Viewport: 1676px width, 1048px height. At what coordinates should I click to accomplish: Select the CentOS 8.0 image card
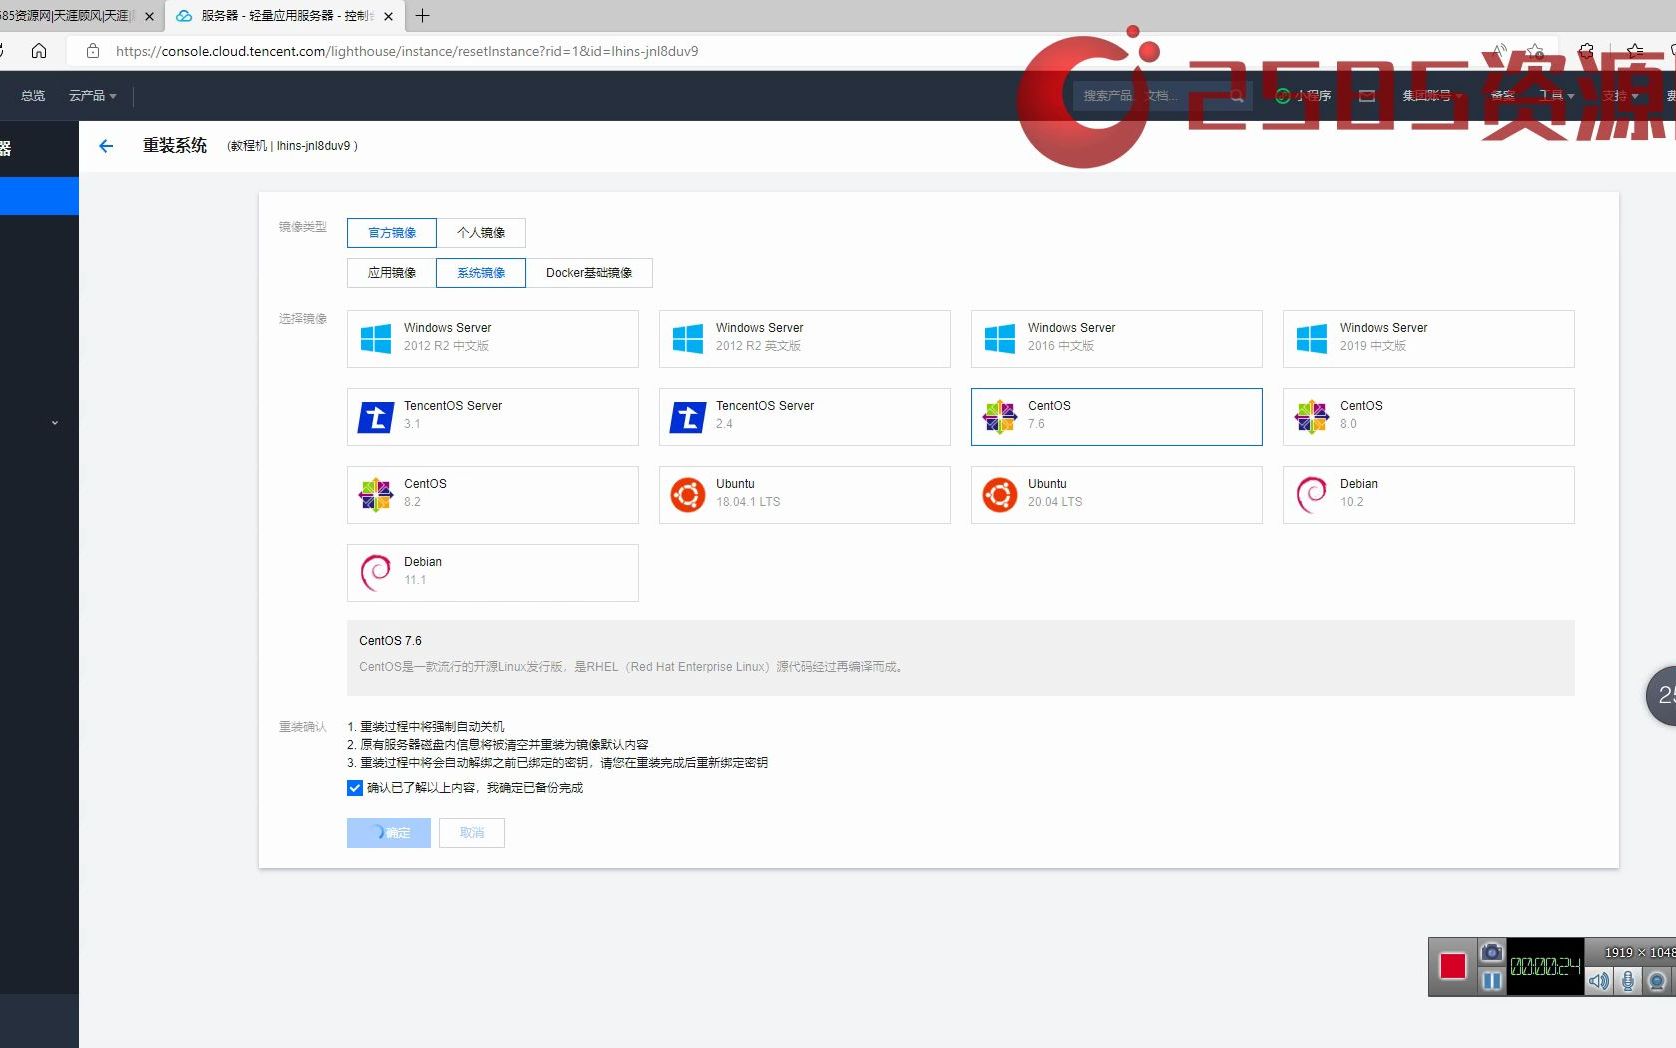pos(1429,417)
